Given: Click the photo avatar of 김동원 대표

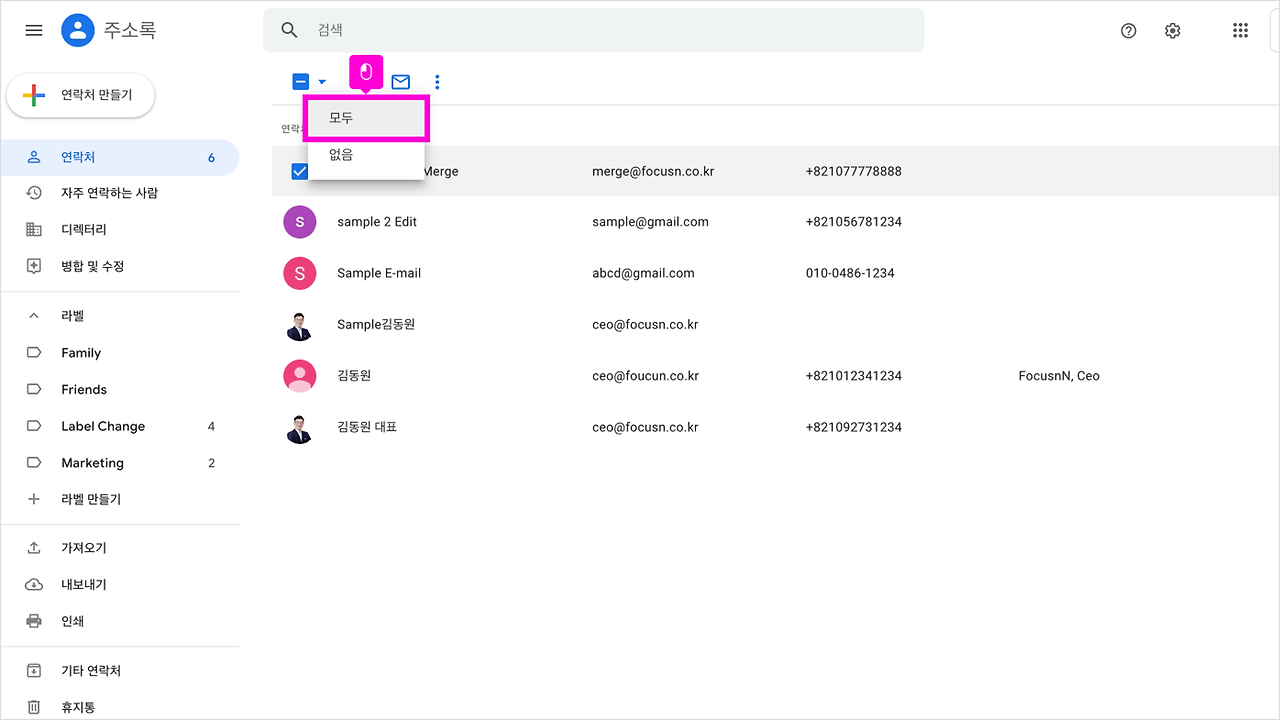Looking at the screenshot, I should 300,427.
